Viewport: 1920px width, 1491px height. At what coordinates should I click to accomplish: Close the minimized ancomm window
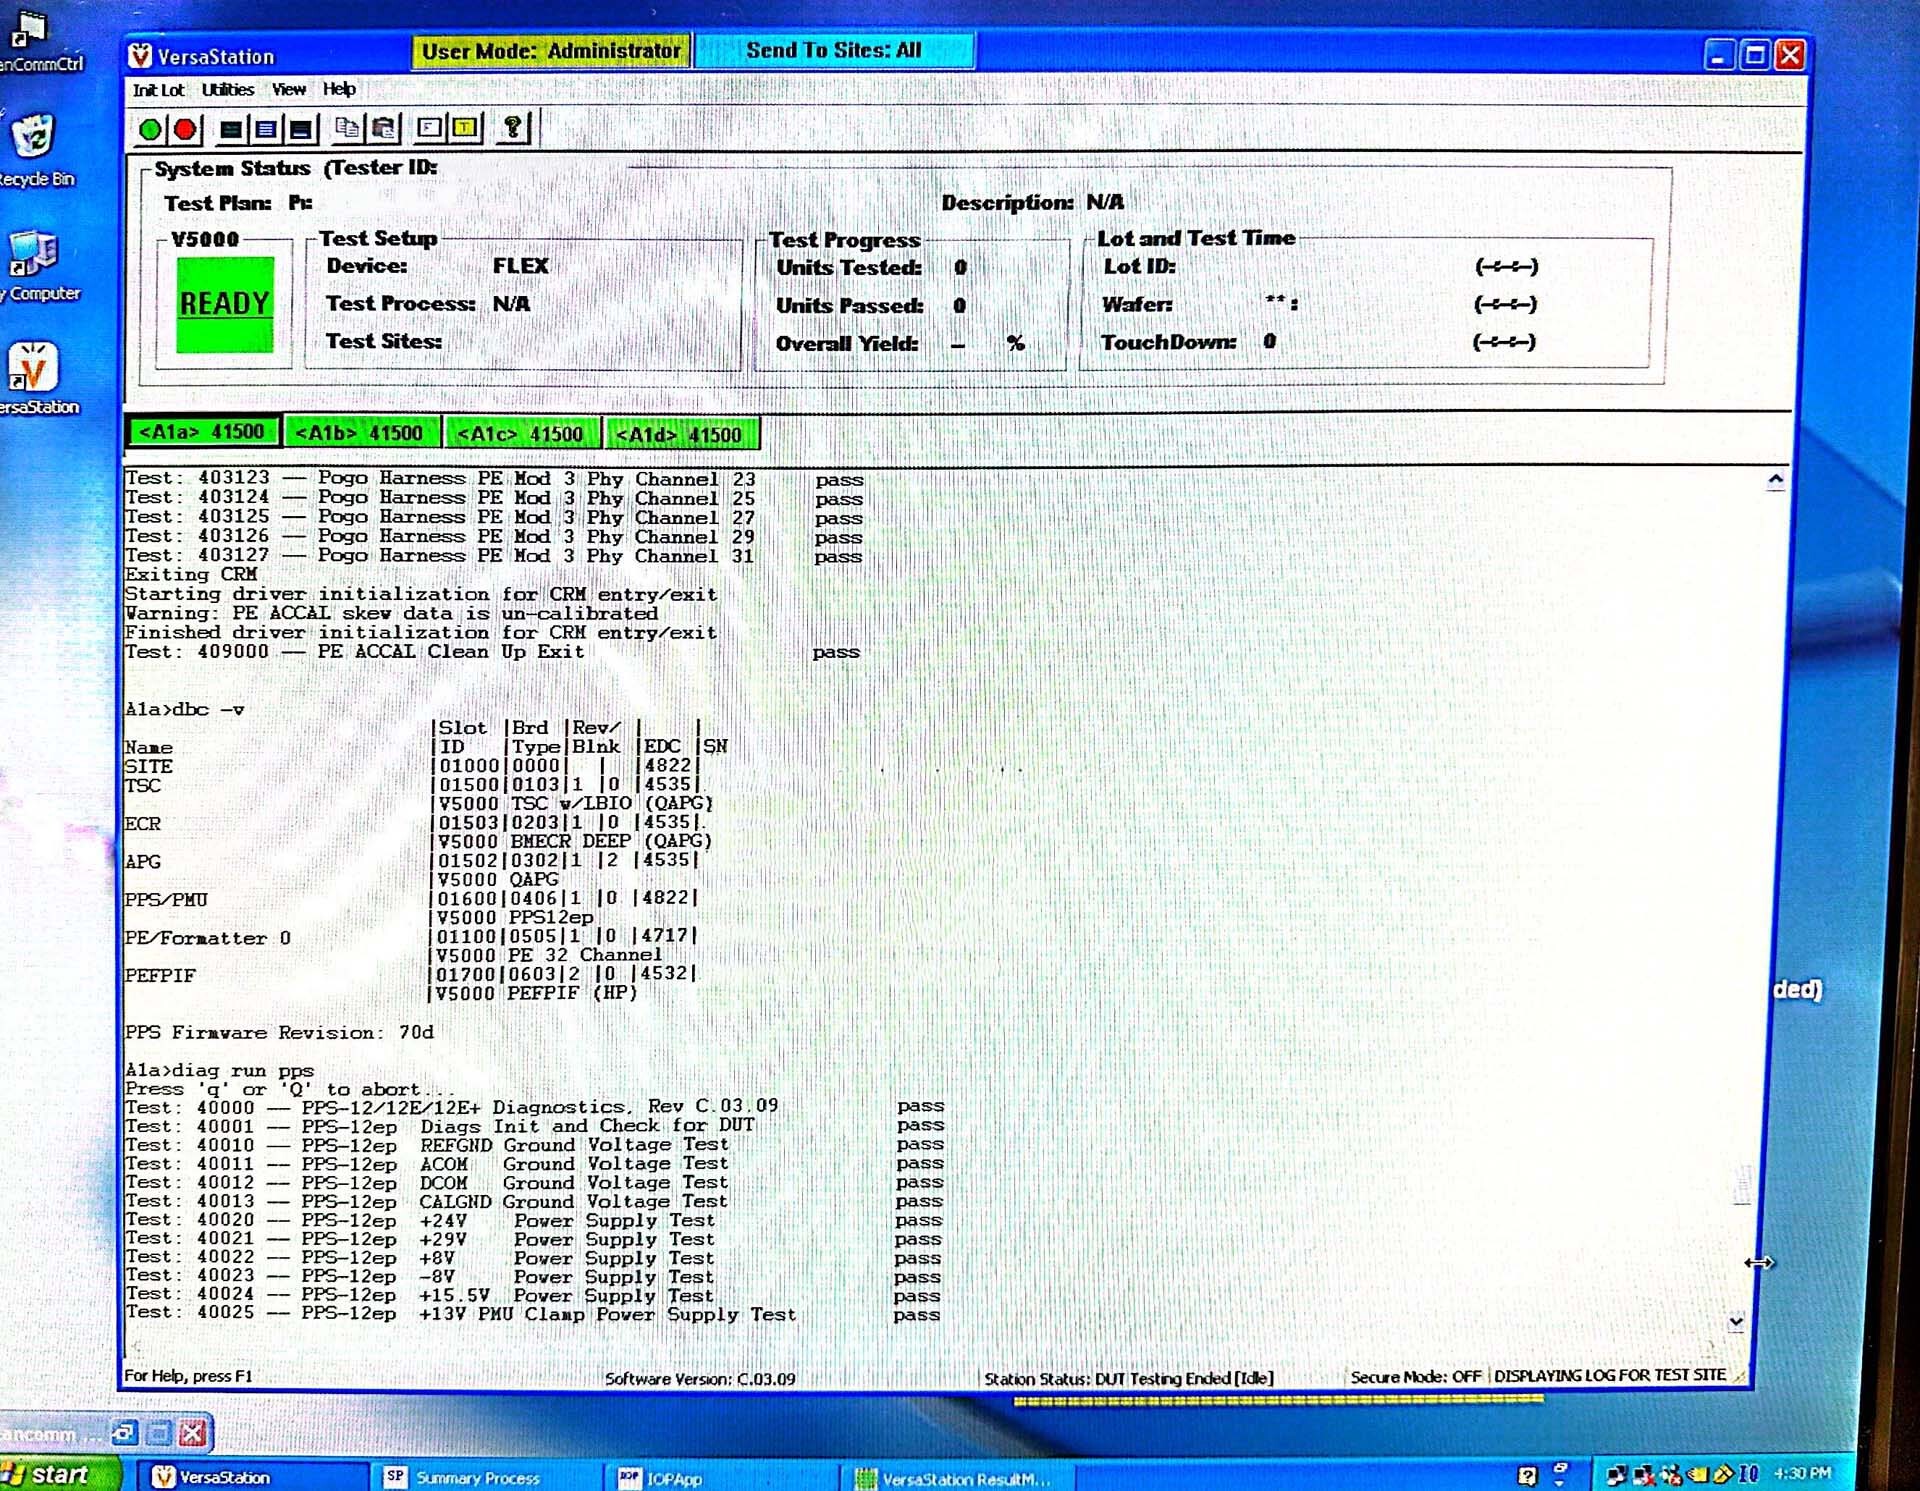pyautogui.click(x=192, y=1433)
